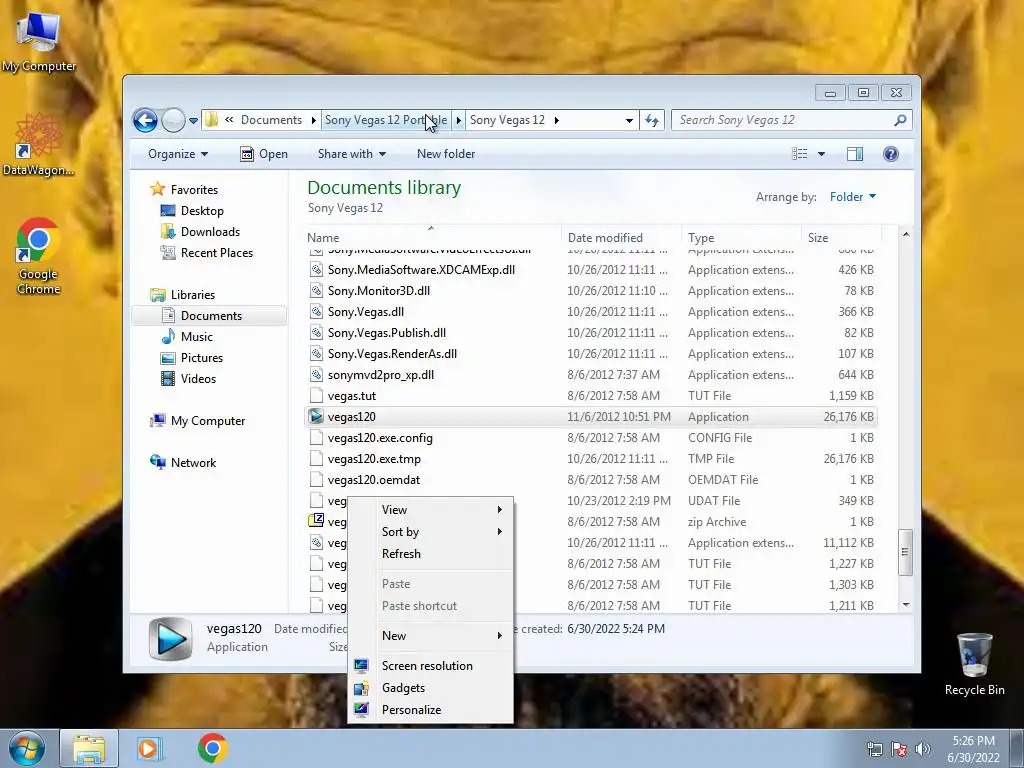This screenshot has height=768, width=1024.
Task: Select Sony.Vegas.dll file icon
Action: click(x=316, y=312)
